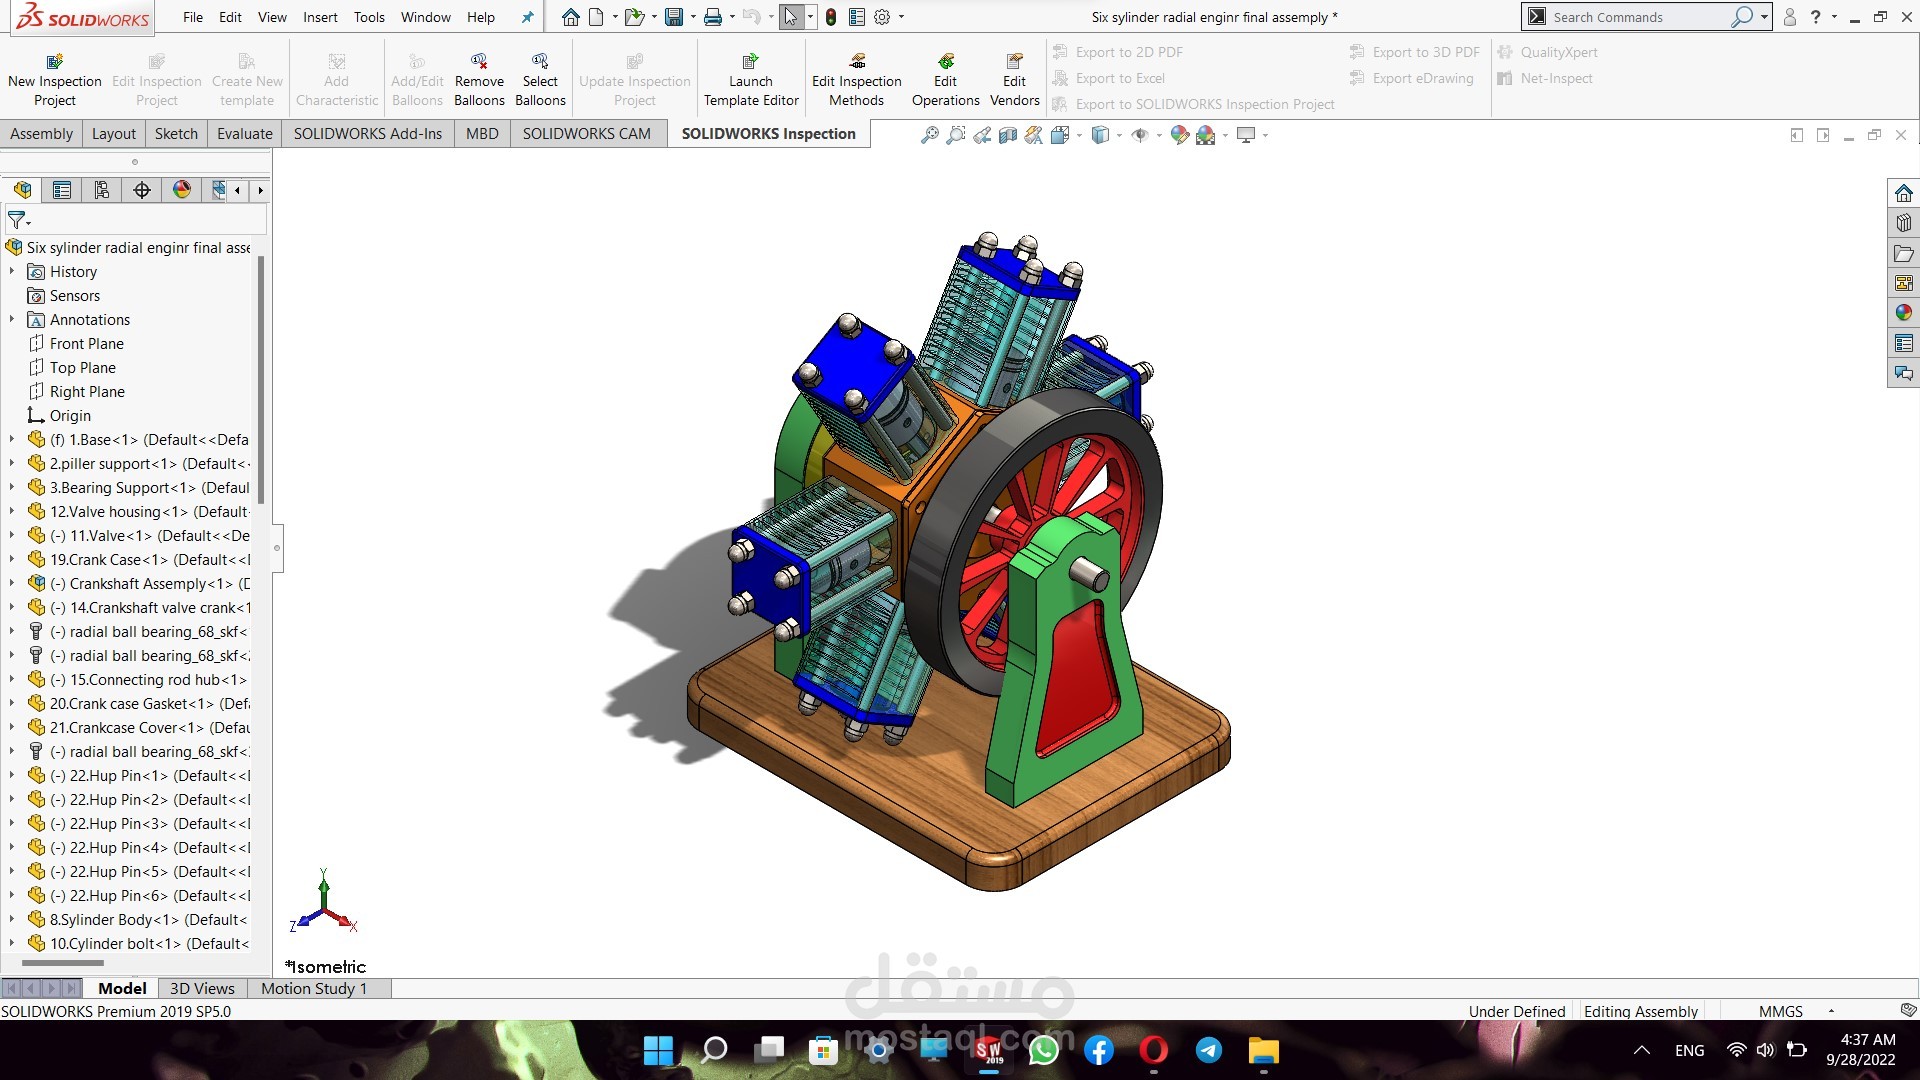Open the ConfigurationManager tab icon
Image resolution: width=1920 pixels, height=1080 pixels.
[101, 190]
